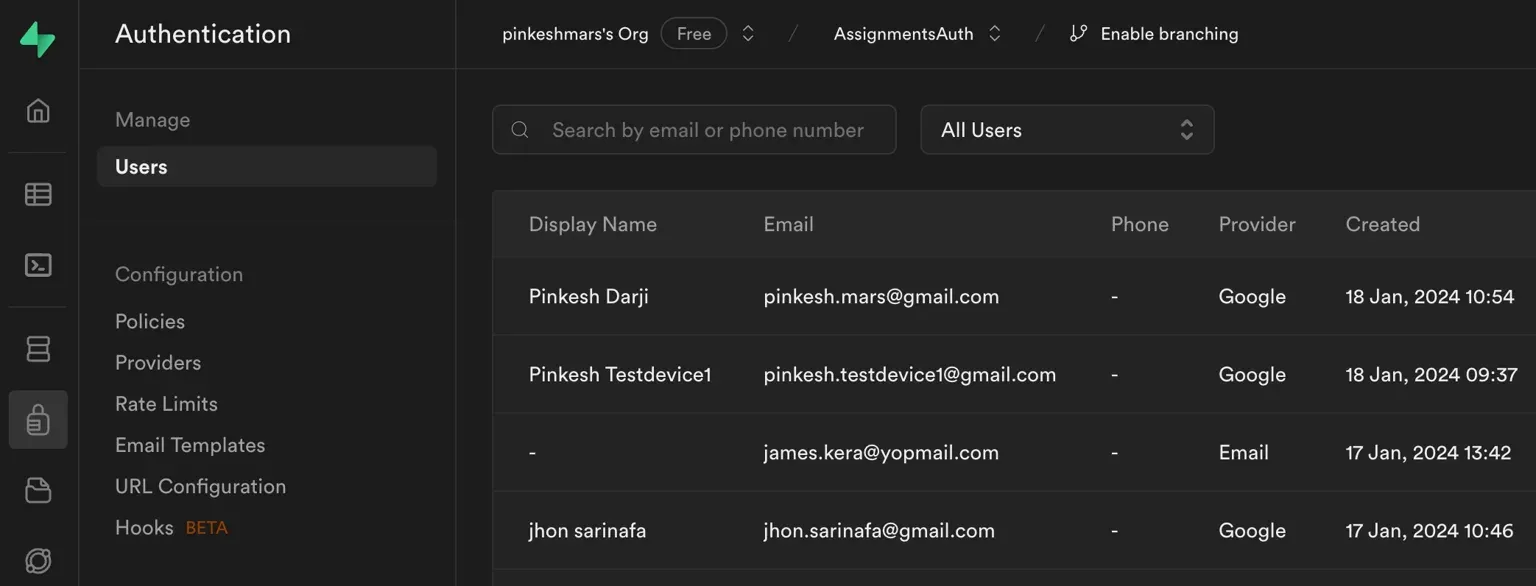Click the Display Name column header
The image size is (1536, 586).
coord(593,224)
